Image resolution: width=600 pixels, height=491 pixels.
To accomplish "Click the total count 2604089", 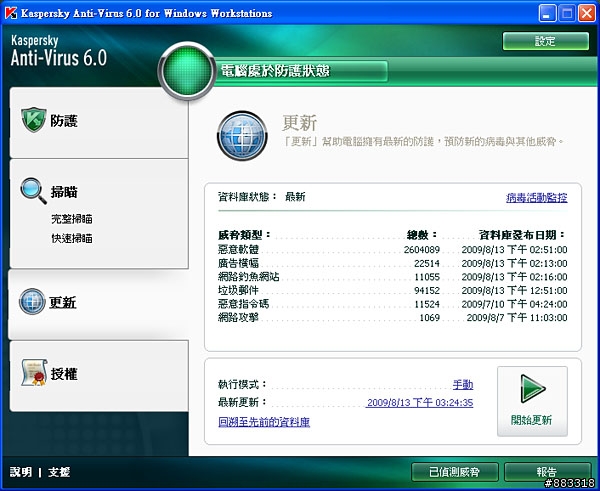I will coord(422,250).
